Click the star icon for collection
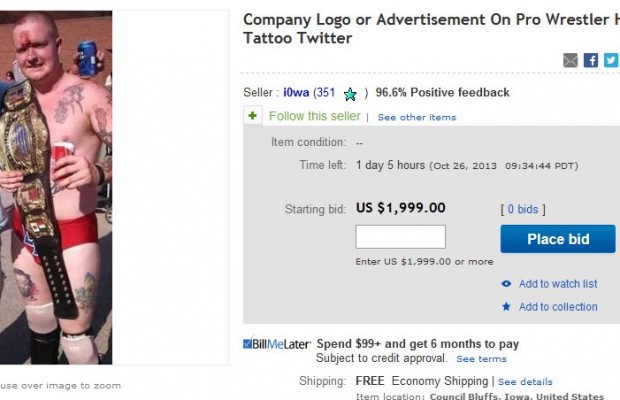The image size is (620, 400). [x=507, y=307]
